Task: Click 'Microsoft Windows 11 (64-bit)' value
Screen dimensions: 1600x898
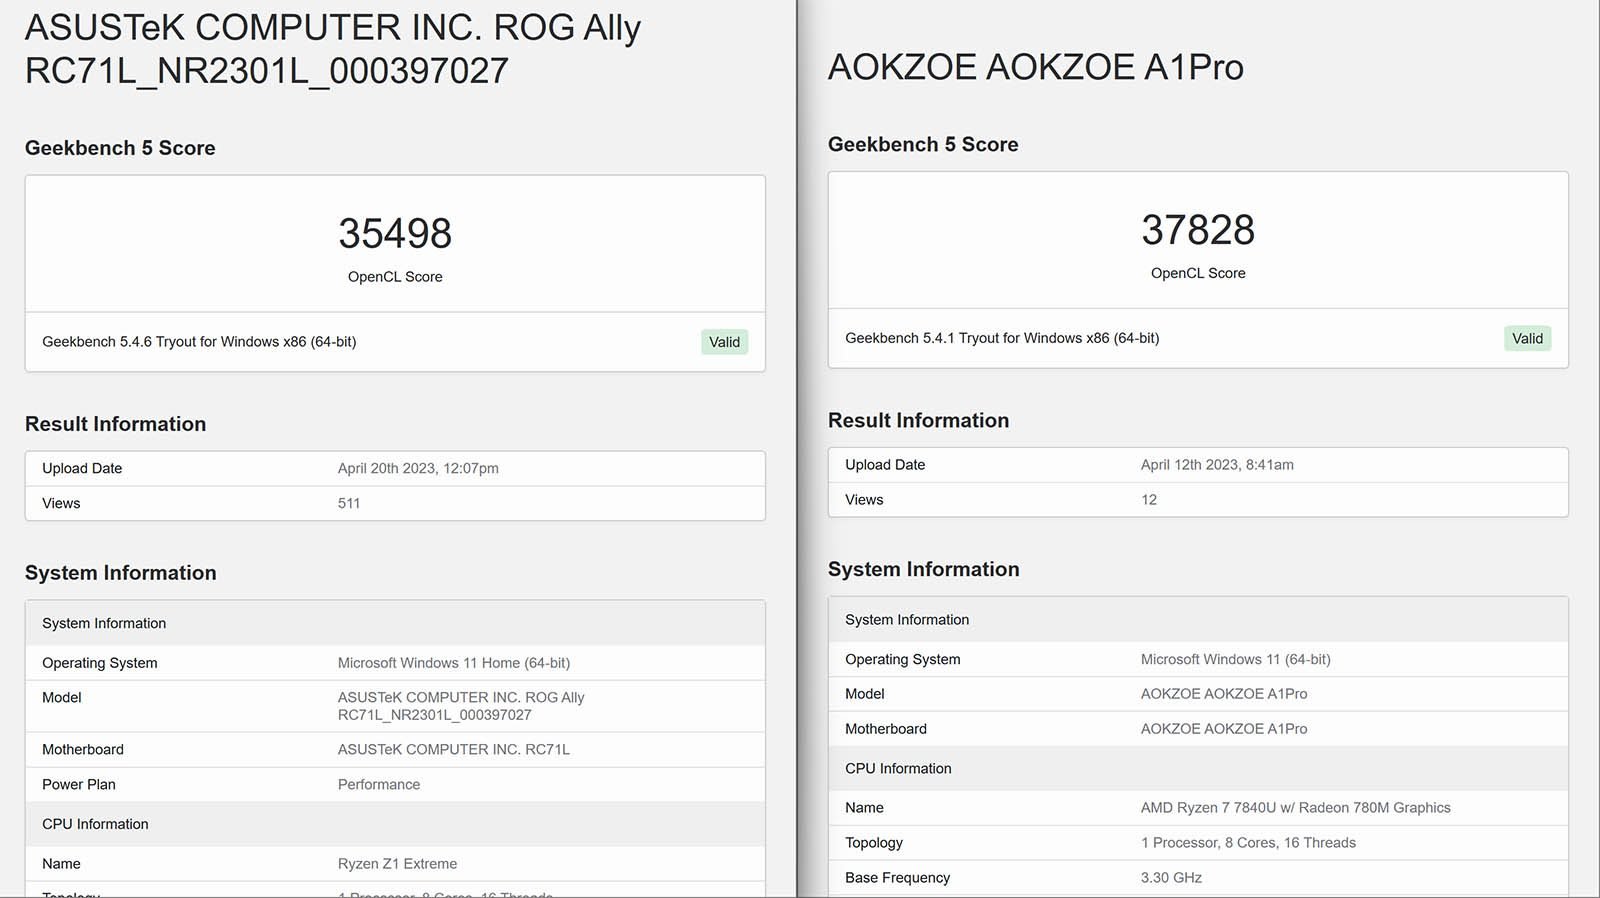Action: pos(1236,659)
